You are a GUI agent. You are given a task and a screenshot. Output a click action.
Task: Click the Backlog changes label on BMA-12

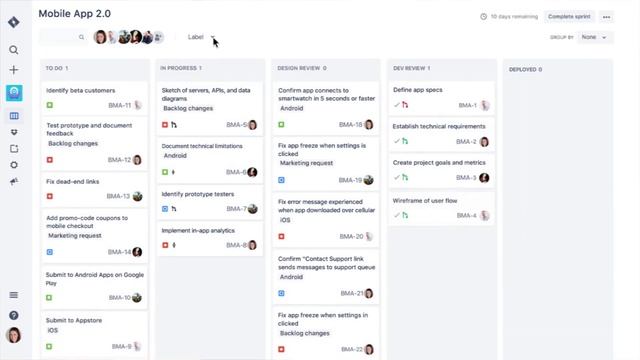coord(73,144)
